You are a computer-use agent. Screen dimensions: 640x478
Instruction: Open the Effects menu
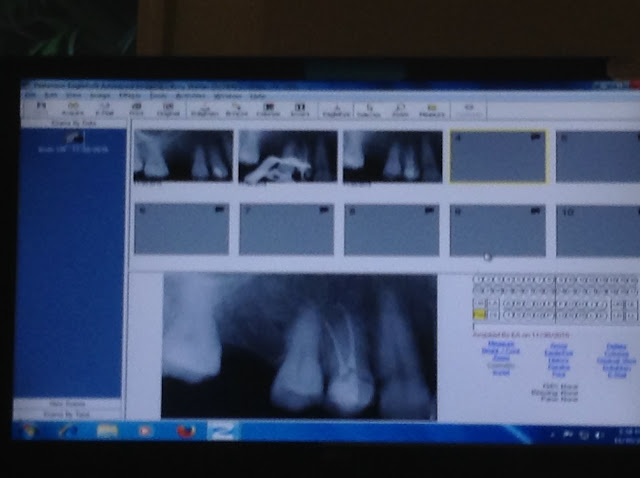130,96
